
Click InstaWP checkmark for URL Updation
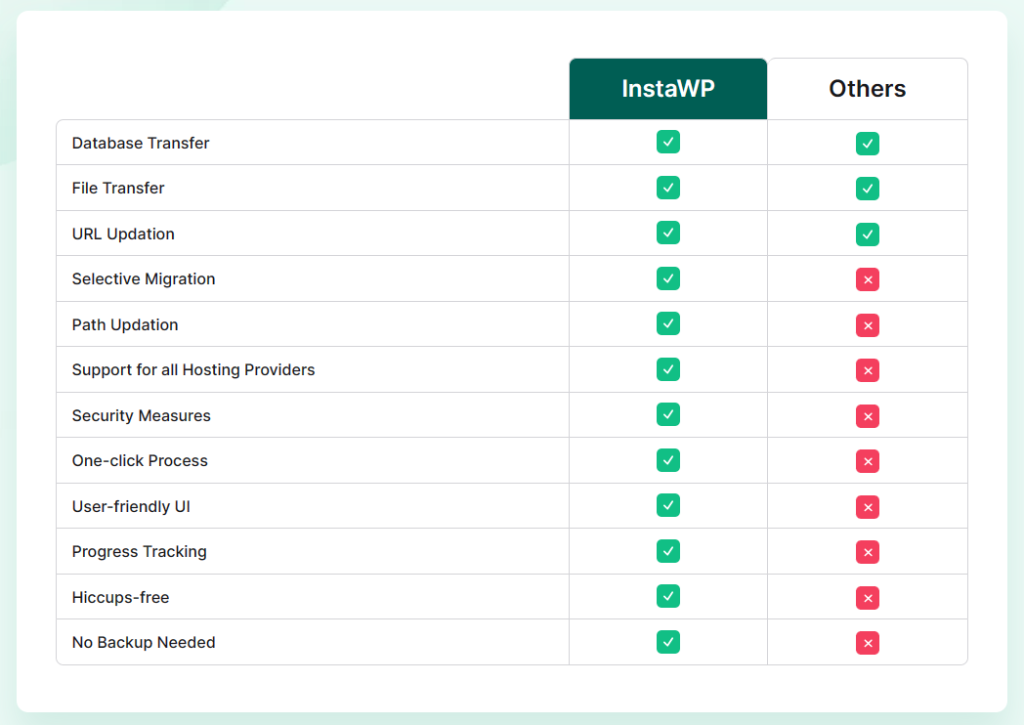tap(668, 233)
